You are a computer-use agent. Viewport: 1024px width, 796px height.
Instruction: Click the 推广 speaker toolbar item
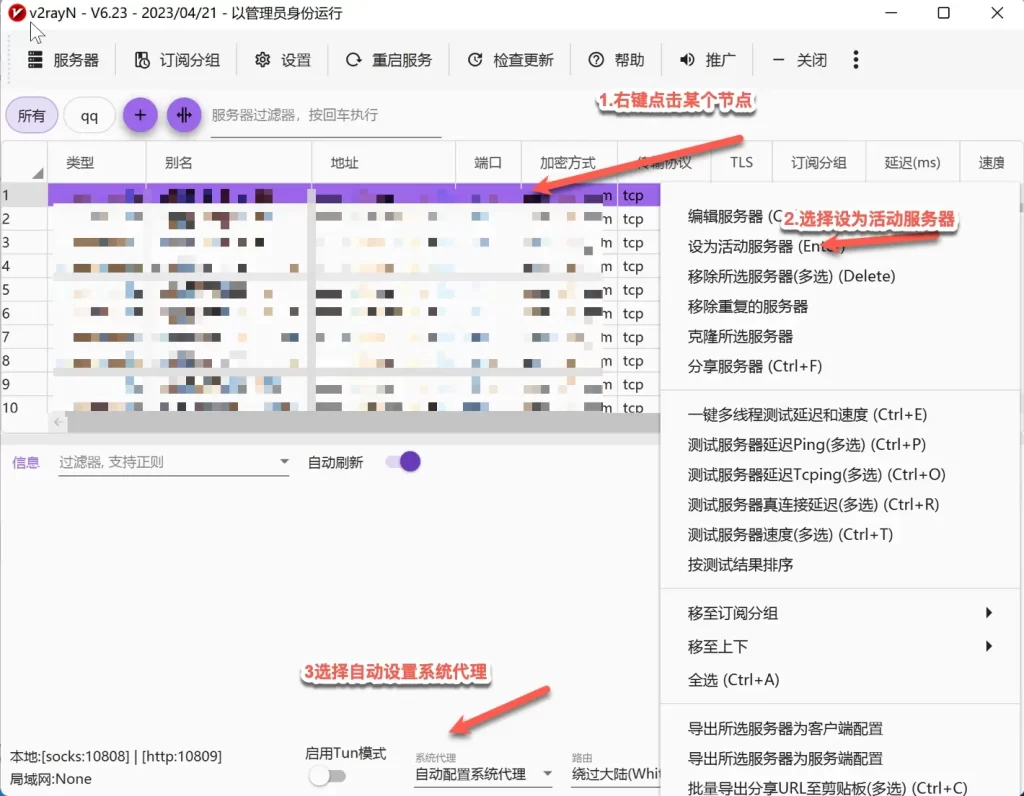[x=707, y=60]
